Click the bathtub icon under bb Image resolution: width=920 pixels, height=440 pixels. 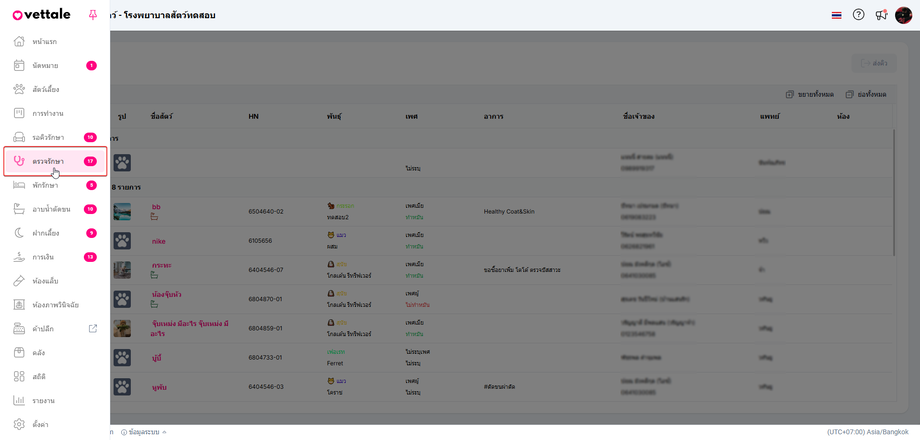tap(155, 216)
